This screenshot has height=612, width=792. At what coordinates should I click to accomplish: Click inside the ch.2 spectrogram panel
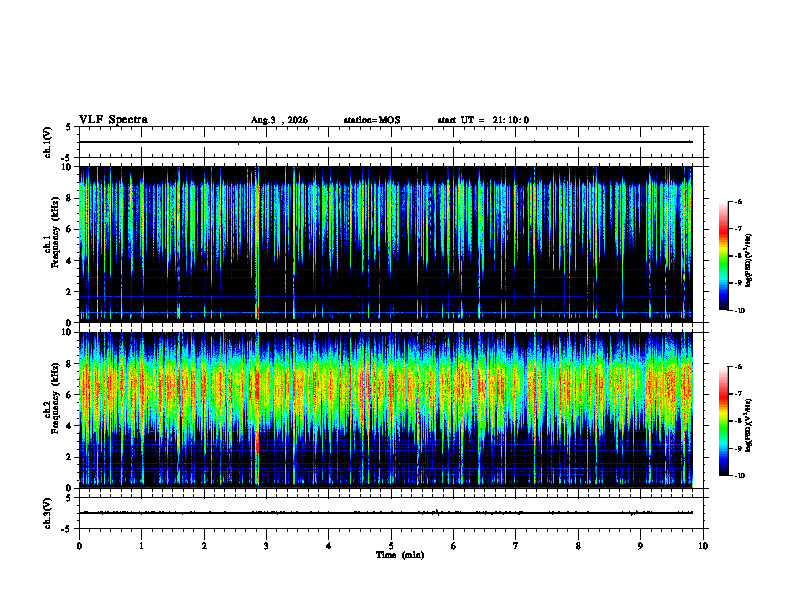385,410
